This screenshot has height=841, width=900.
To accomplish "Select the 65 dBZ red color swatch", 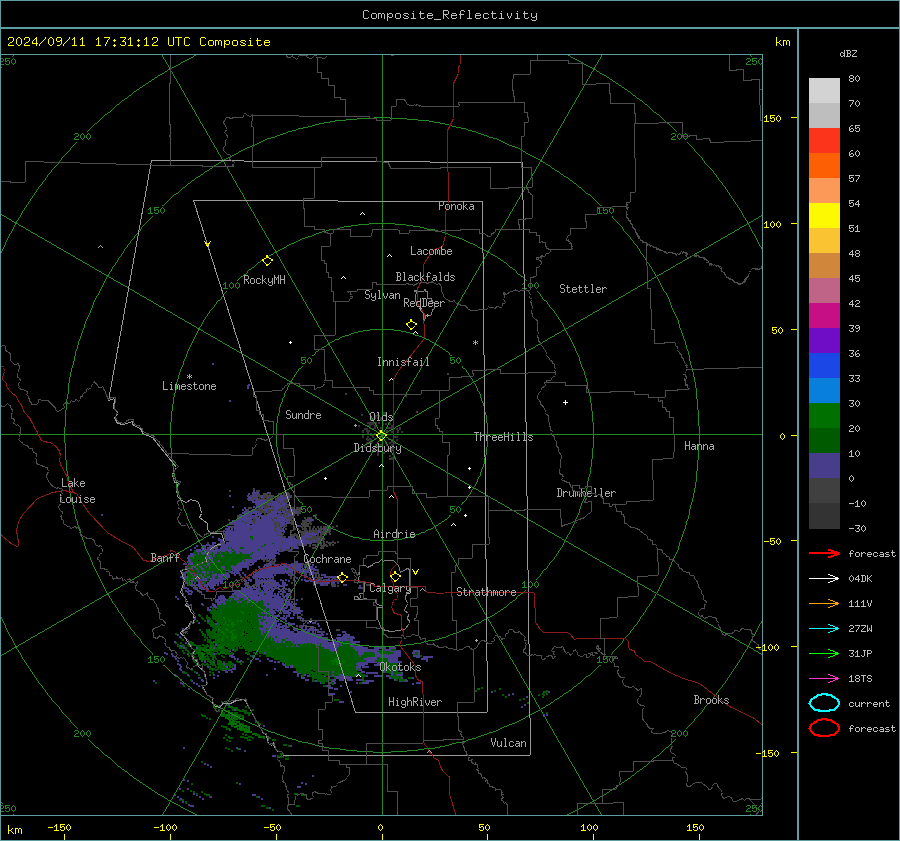I will tap(824, 140).
